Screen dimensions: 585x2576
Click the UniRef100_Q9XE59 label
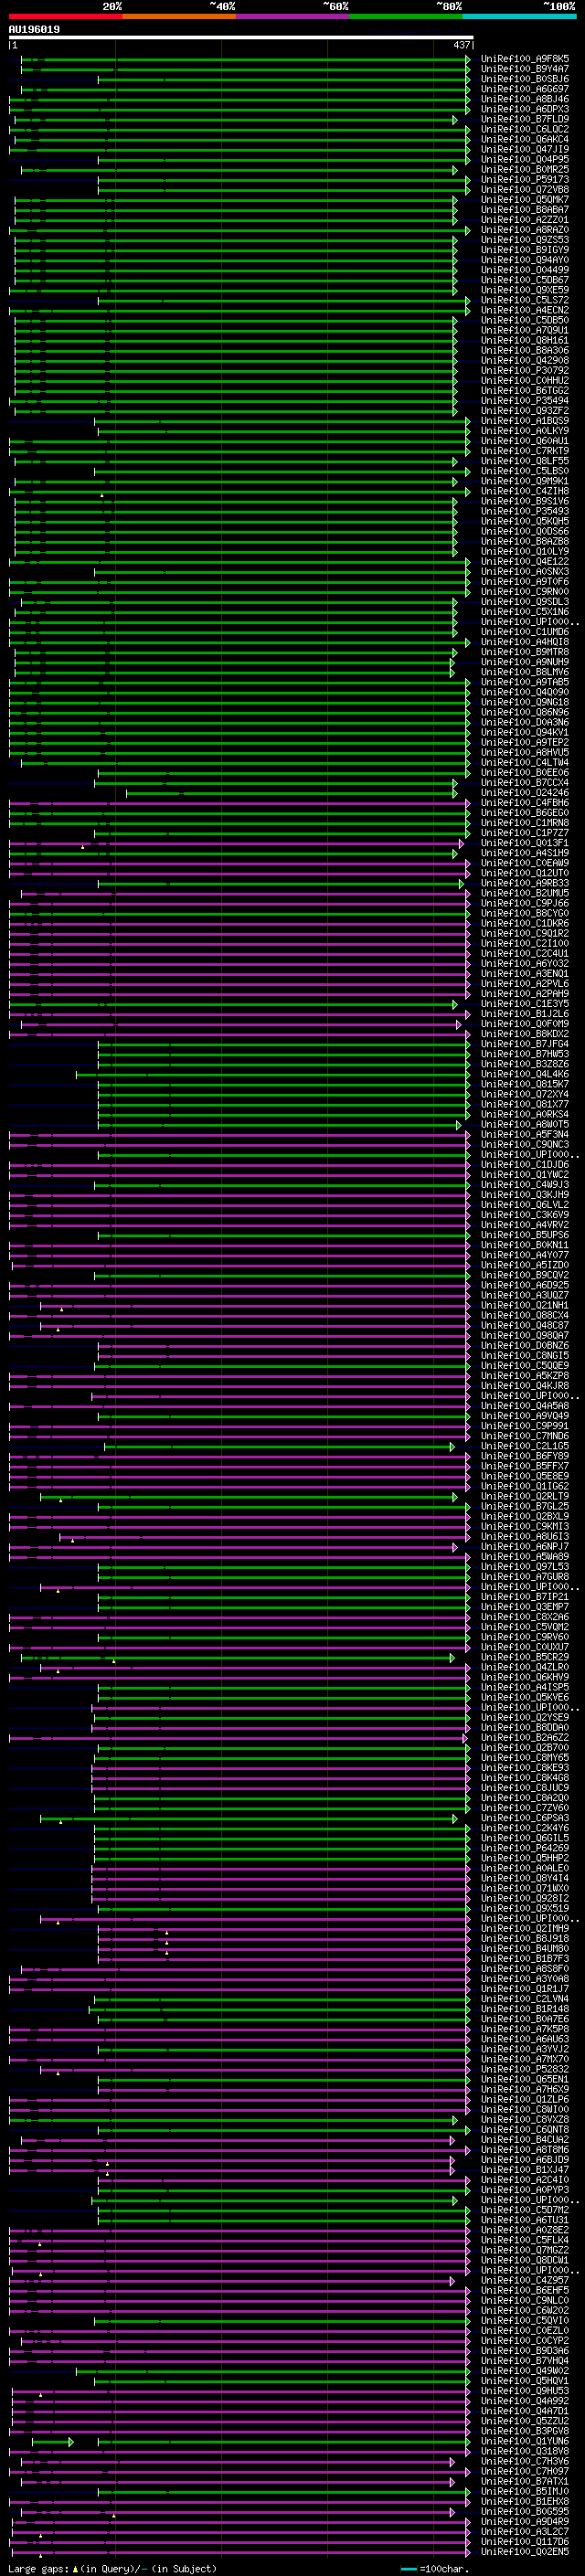click(525, 290)
